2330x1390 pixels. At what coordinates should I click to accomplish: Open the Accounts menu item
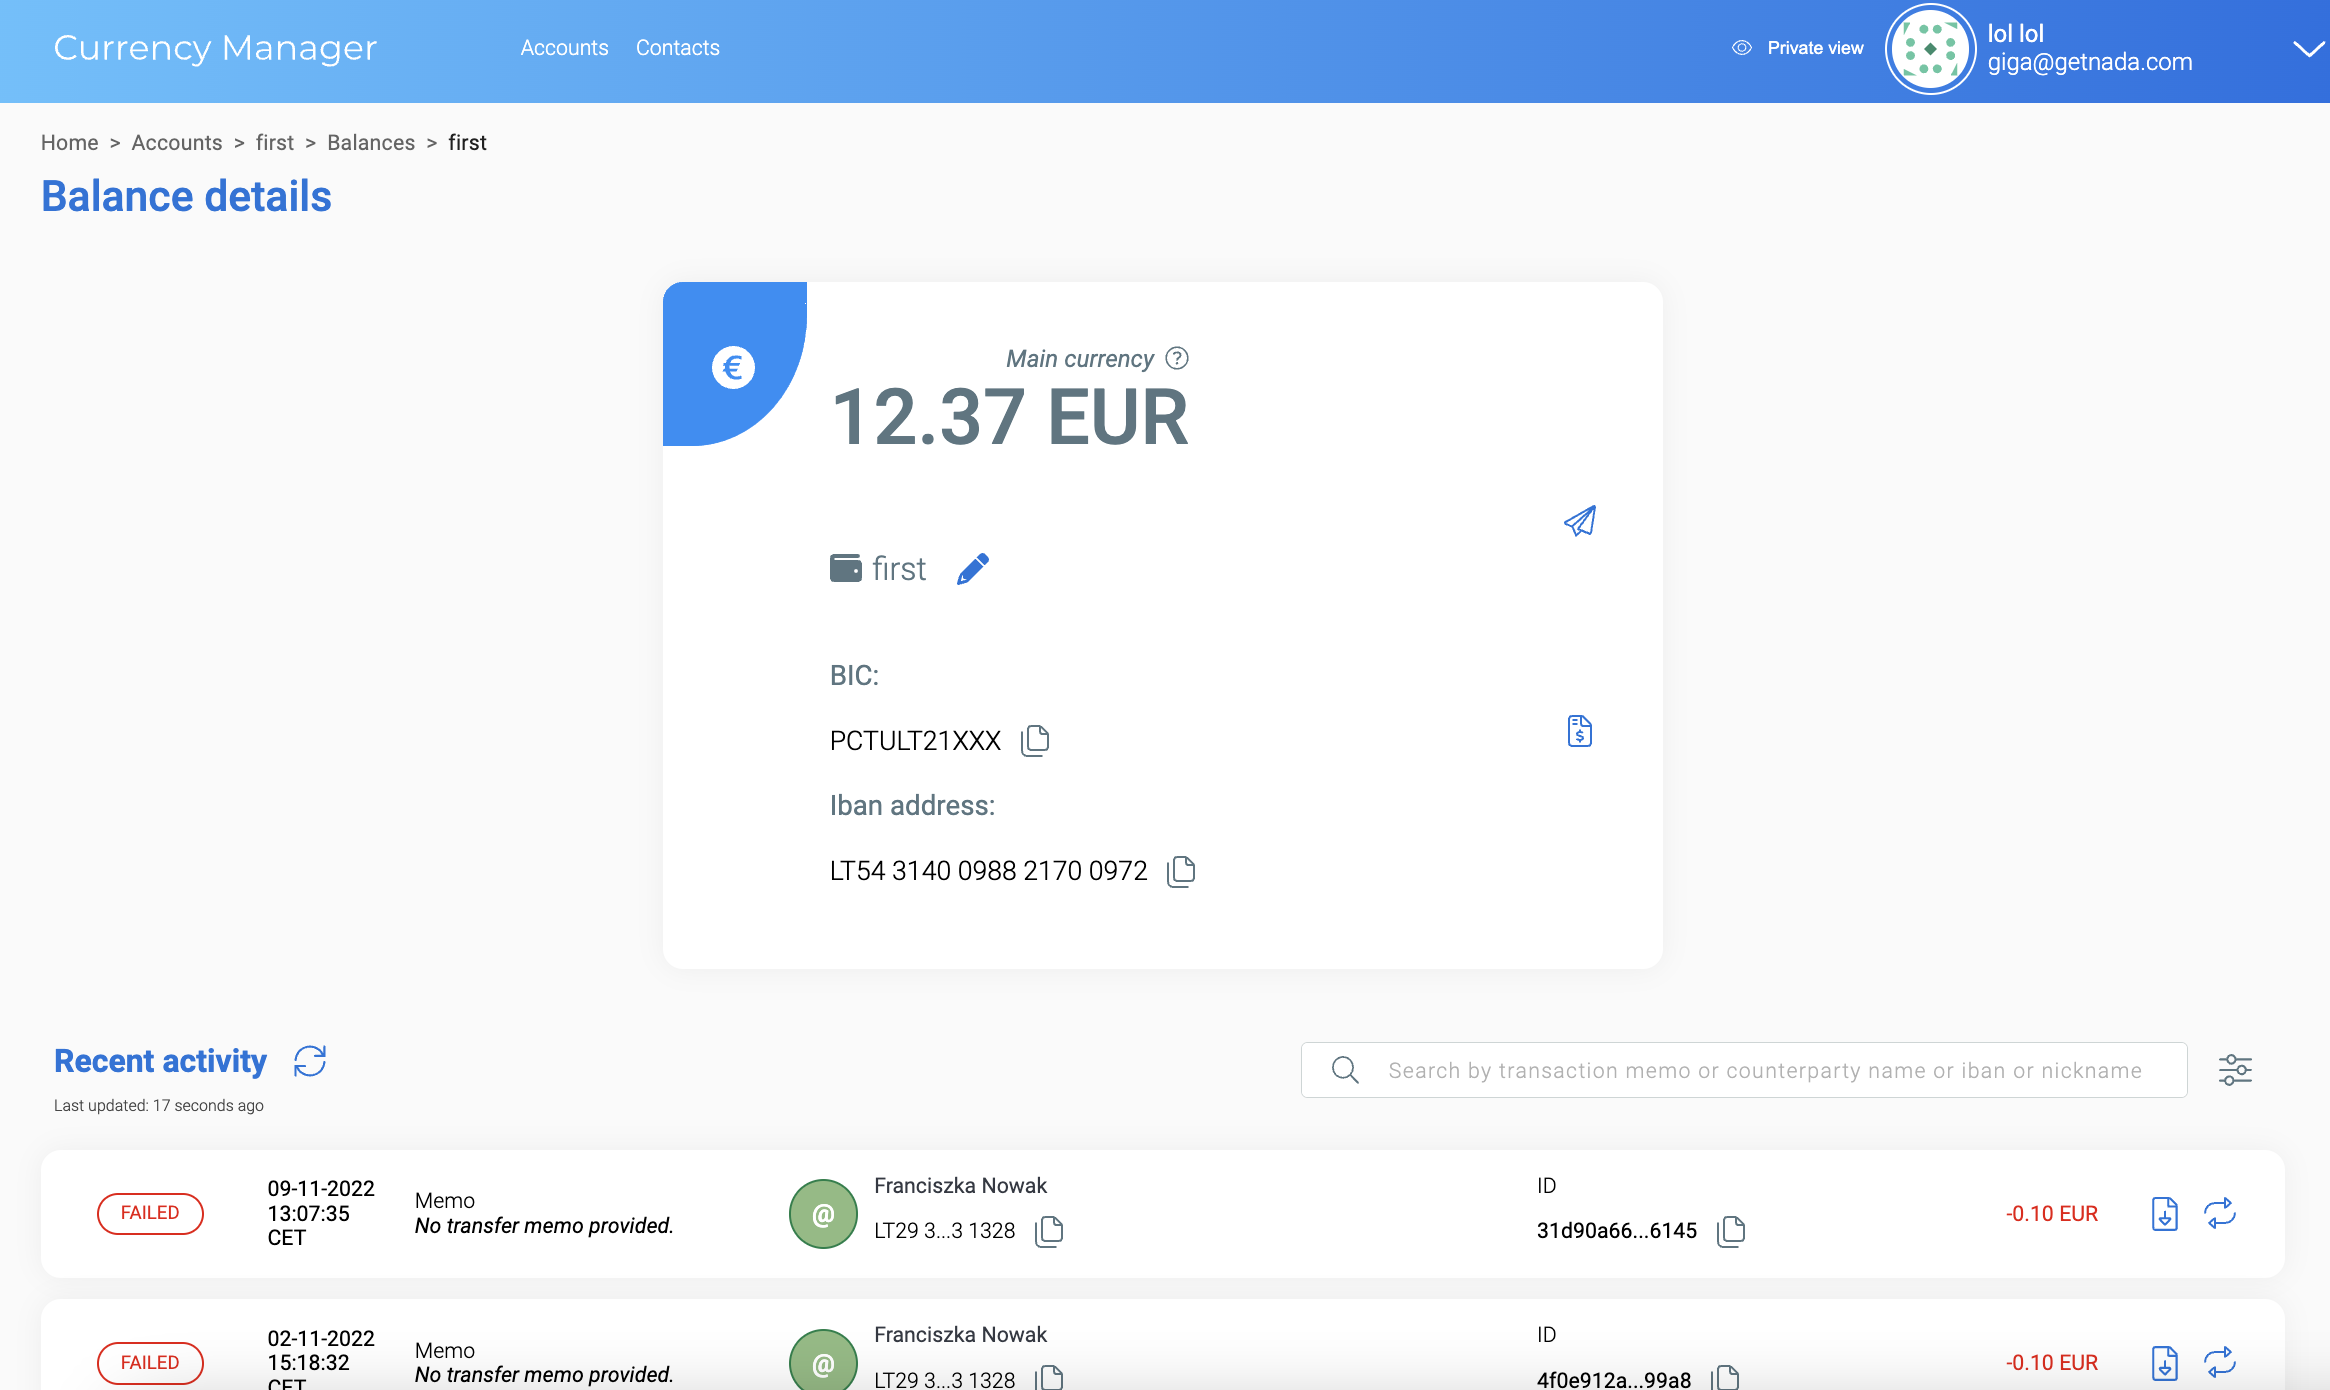(564, 48)
